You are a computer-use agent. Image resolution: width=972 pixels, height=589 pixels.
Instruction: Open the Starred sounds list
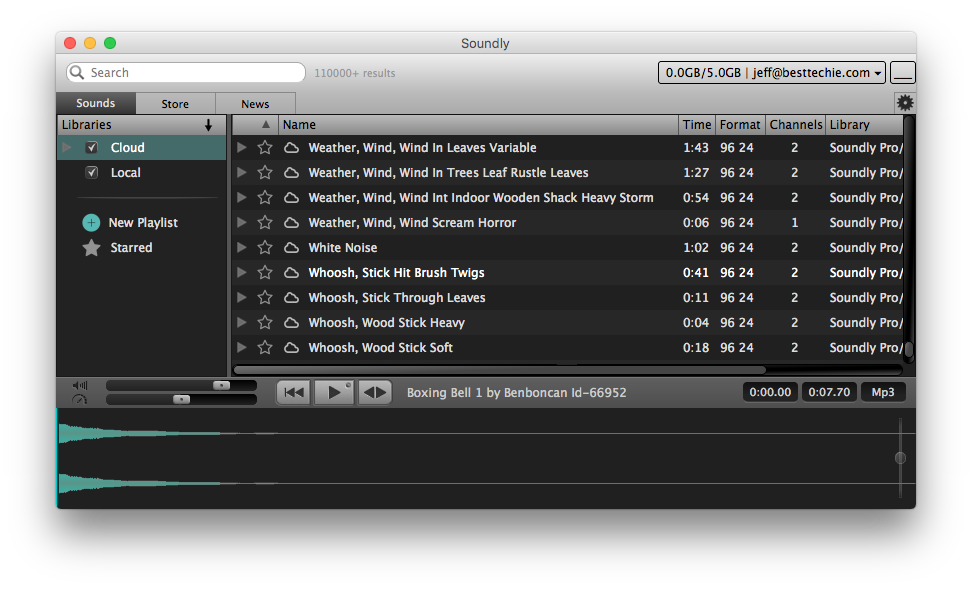[131, 248]
